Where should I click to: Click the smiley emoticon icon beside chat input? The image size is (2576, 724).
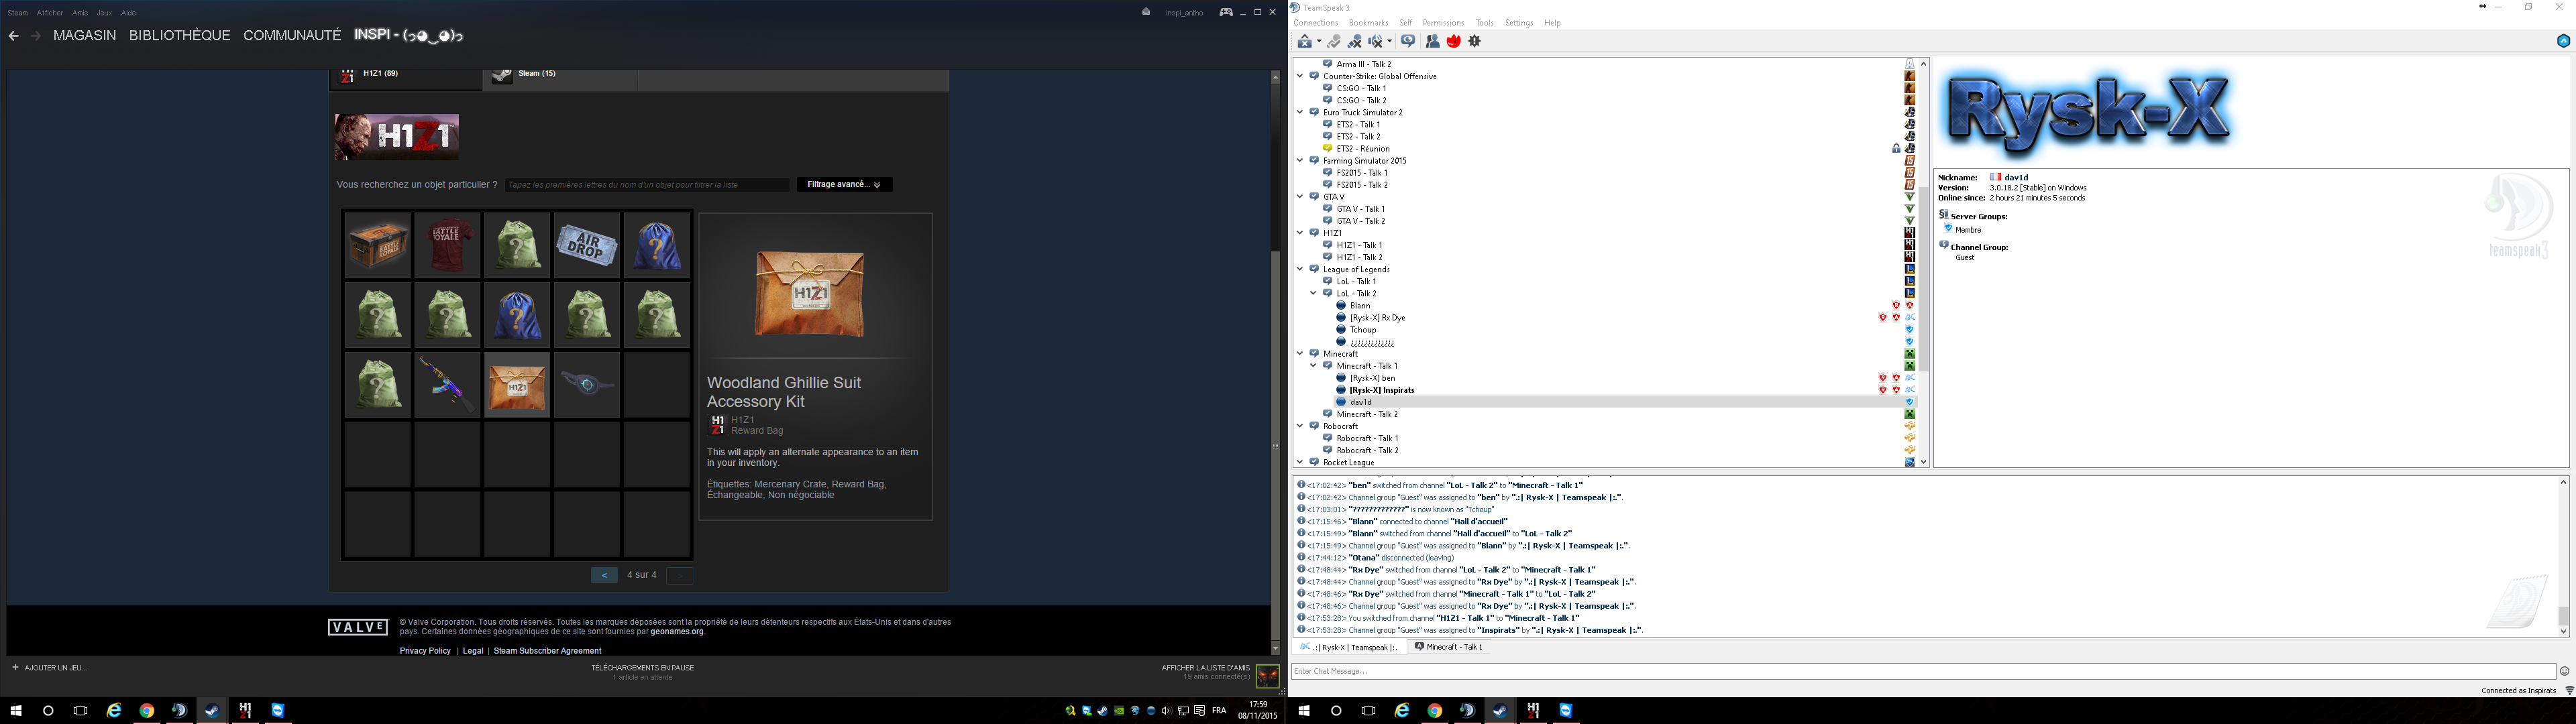click(x=2564, y=671)
